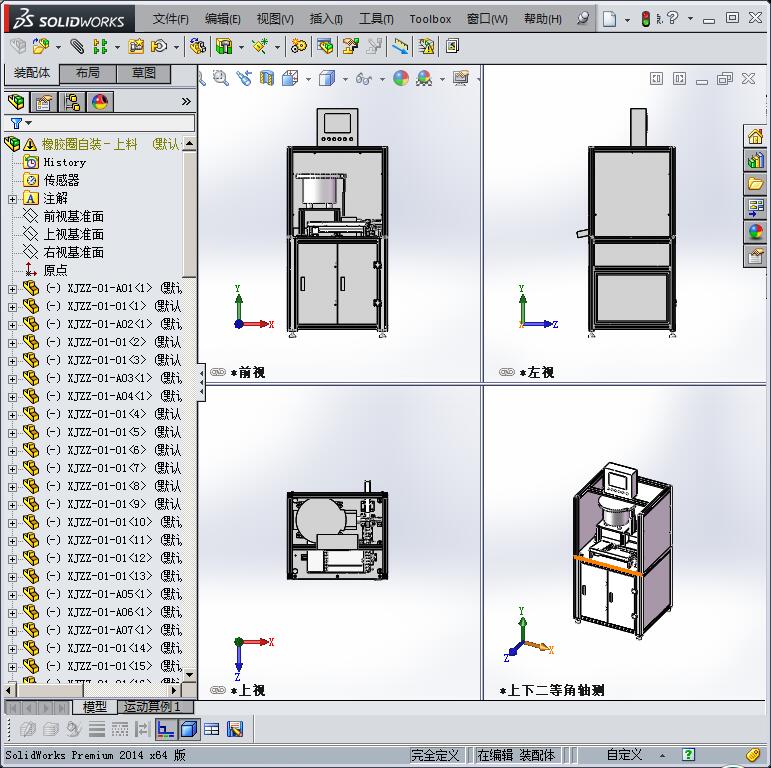Click Edit Appearance color ball

[x=401, y=78]
